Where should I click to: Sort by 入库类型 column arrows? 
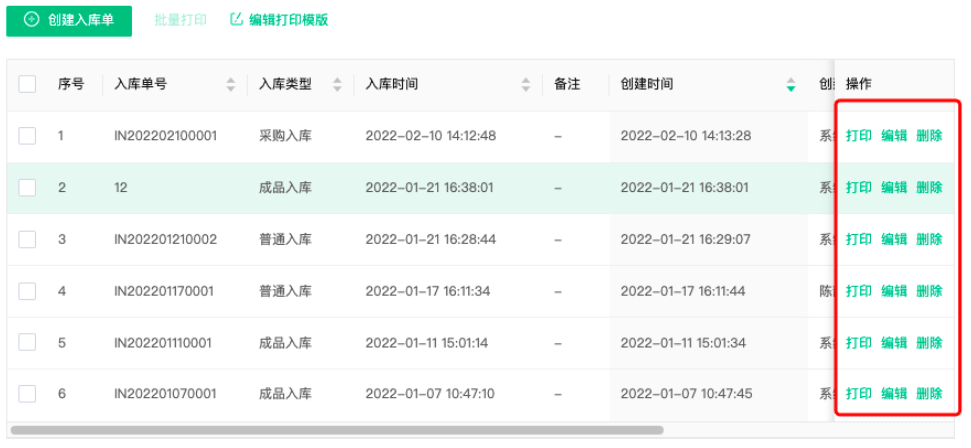tap(337, 84)
